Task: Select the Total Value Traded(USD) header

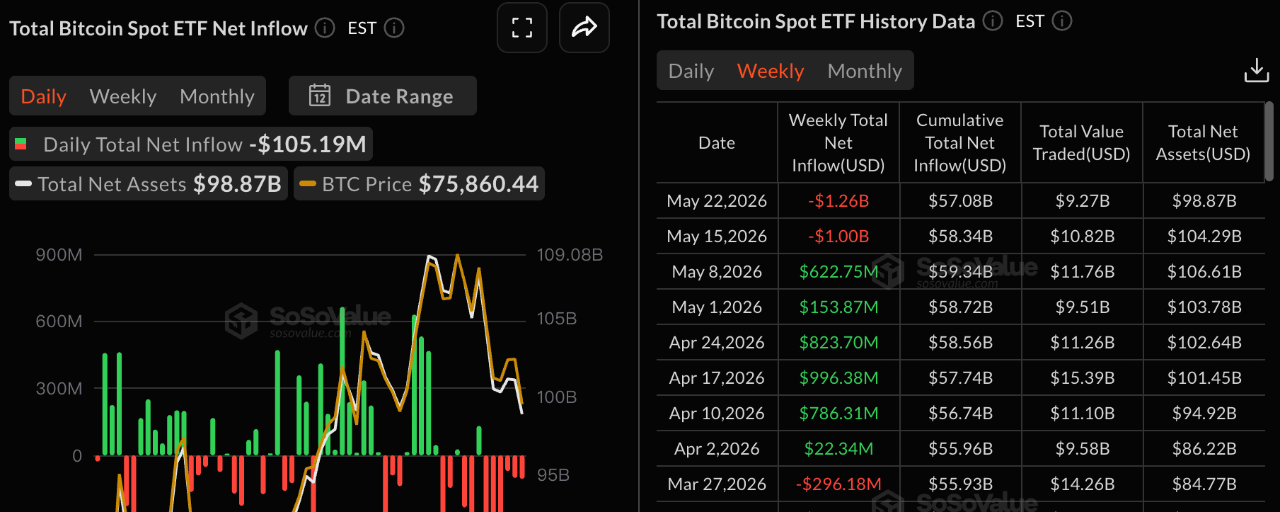Action: pyautogui.click(x=1081, y=143)
